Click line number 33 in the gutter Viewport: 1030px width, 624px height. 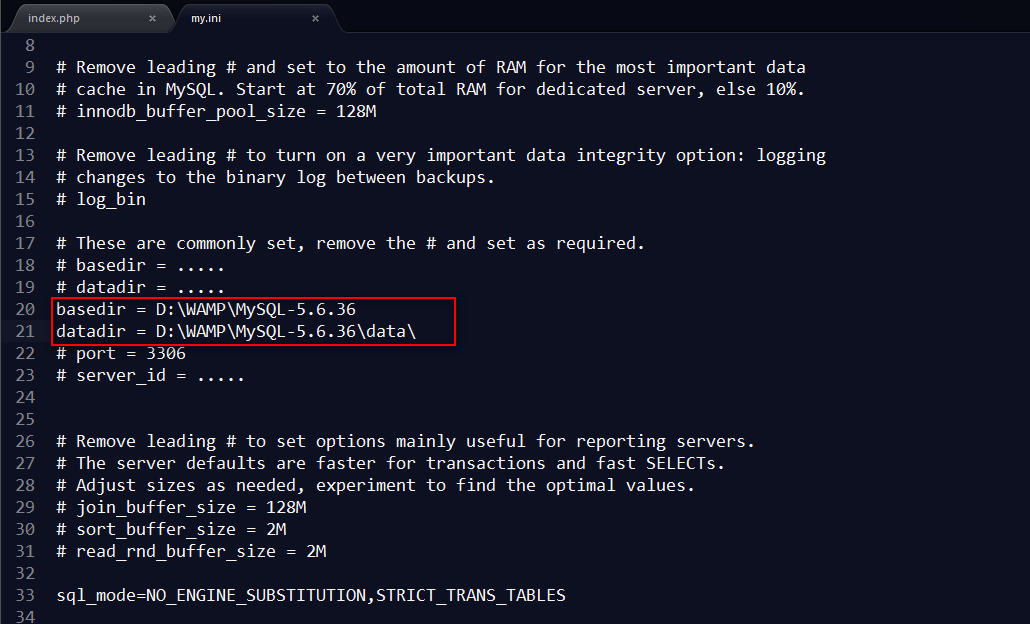[x=25, y=595]
